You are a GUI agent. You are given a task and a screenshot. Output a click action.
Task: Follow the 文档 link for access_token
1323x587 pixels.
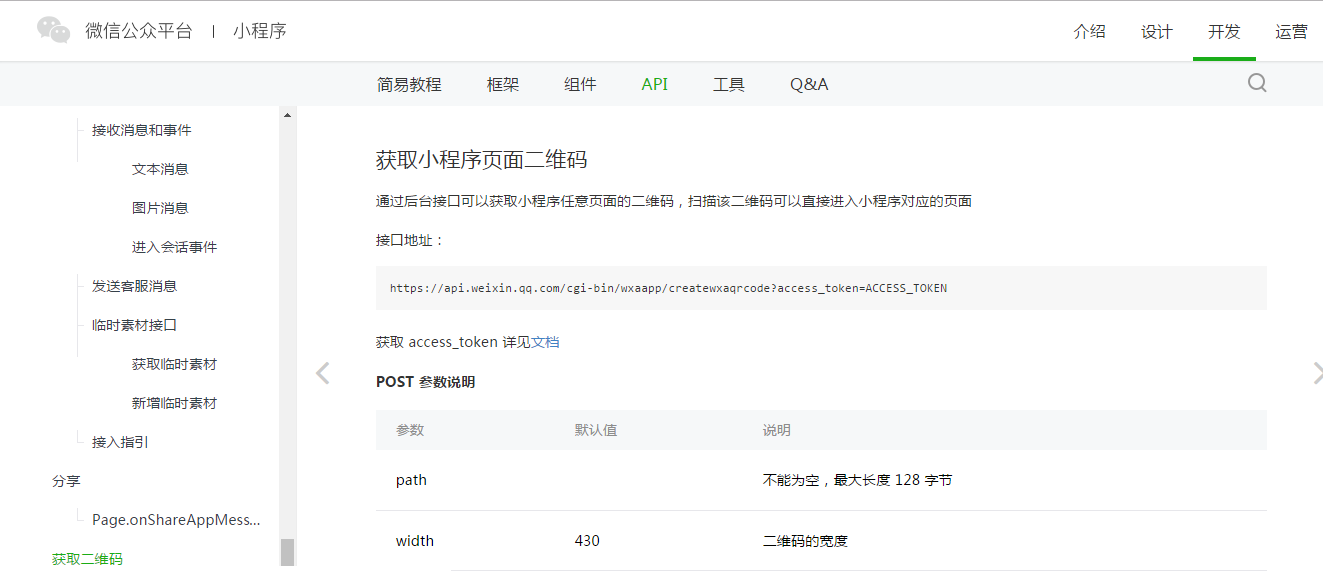[545, 342]
